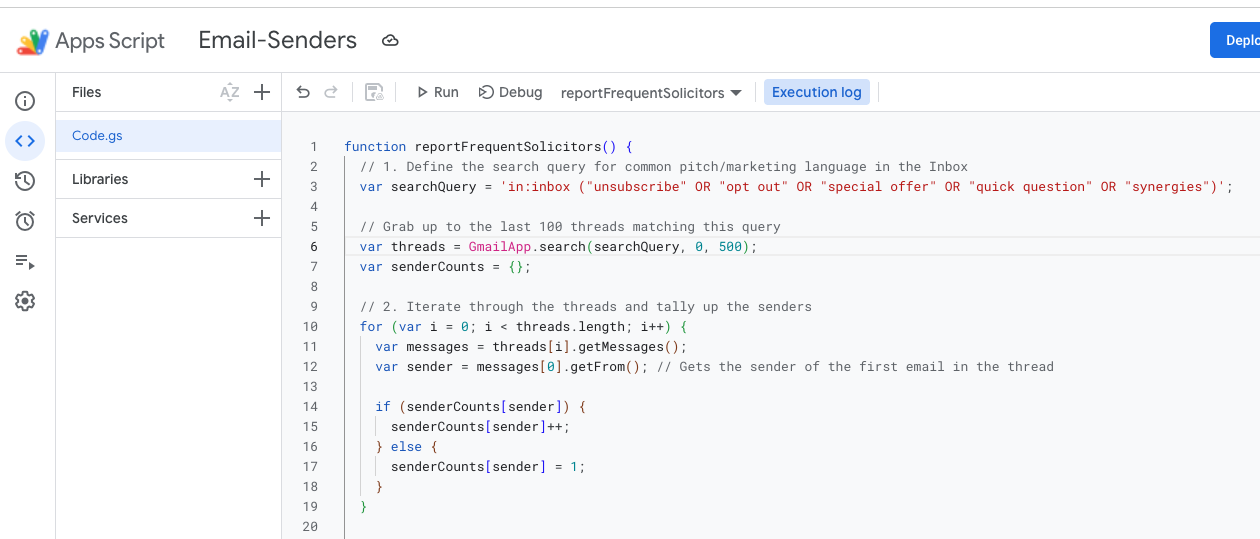Toggle the Execution log panel

click(x=816, y=92)
